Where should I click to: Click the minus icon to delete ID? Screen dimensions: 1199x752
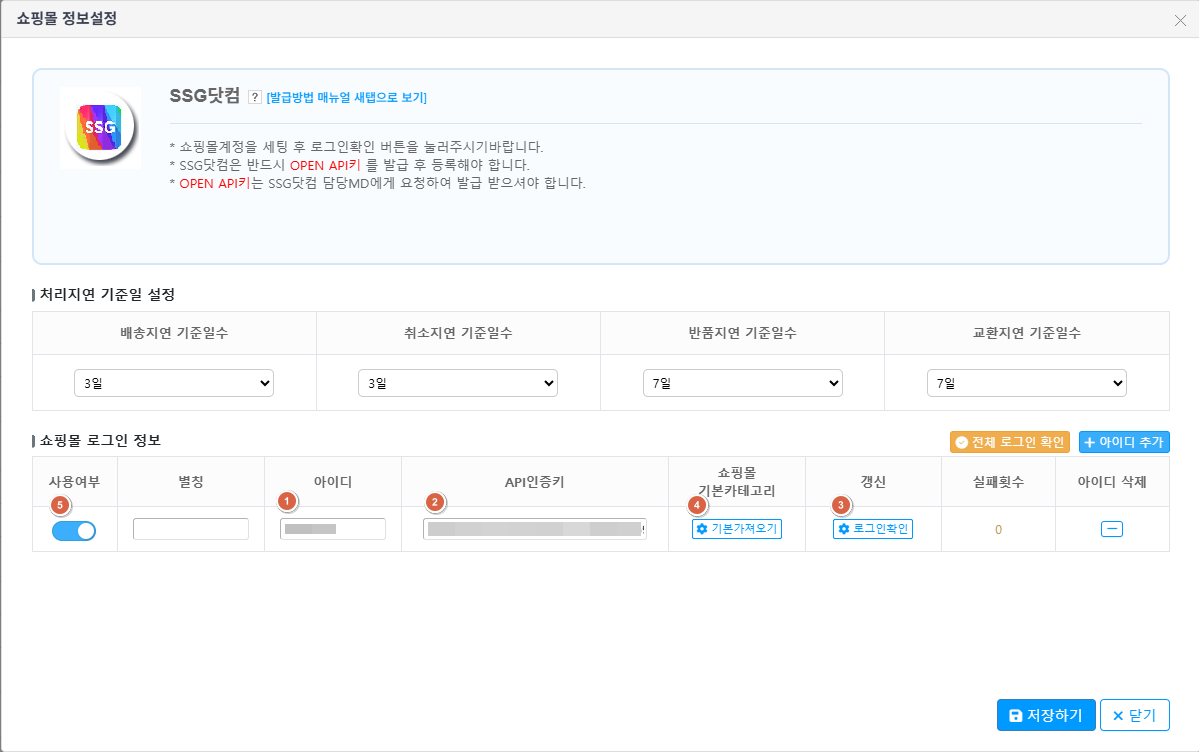tap(1112, 529)
